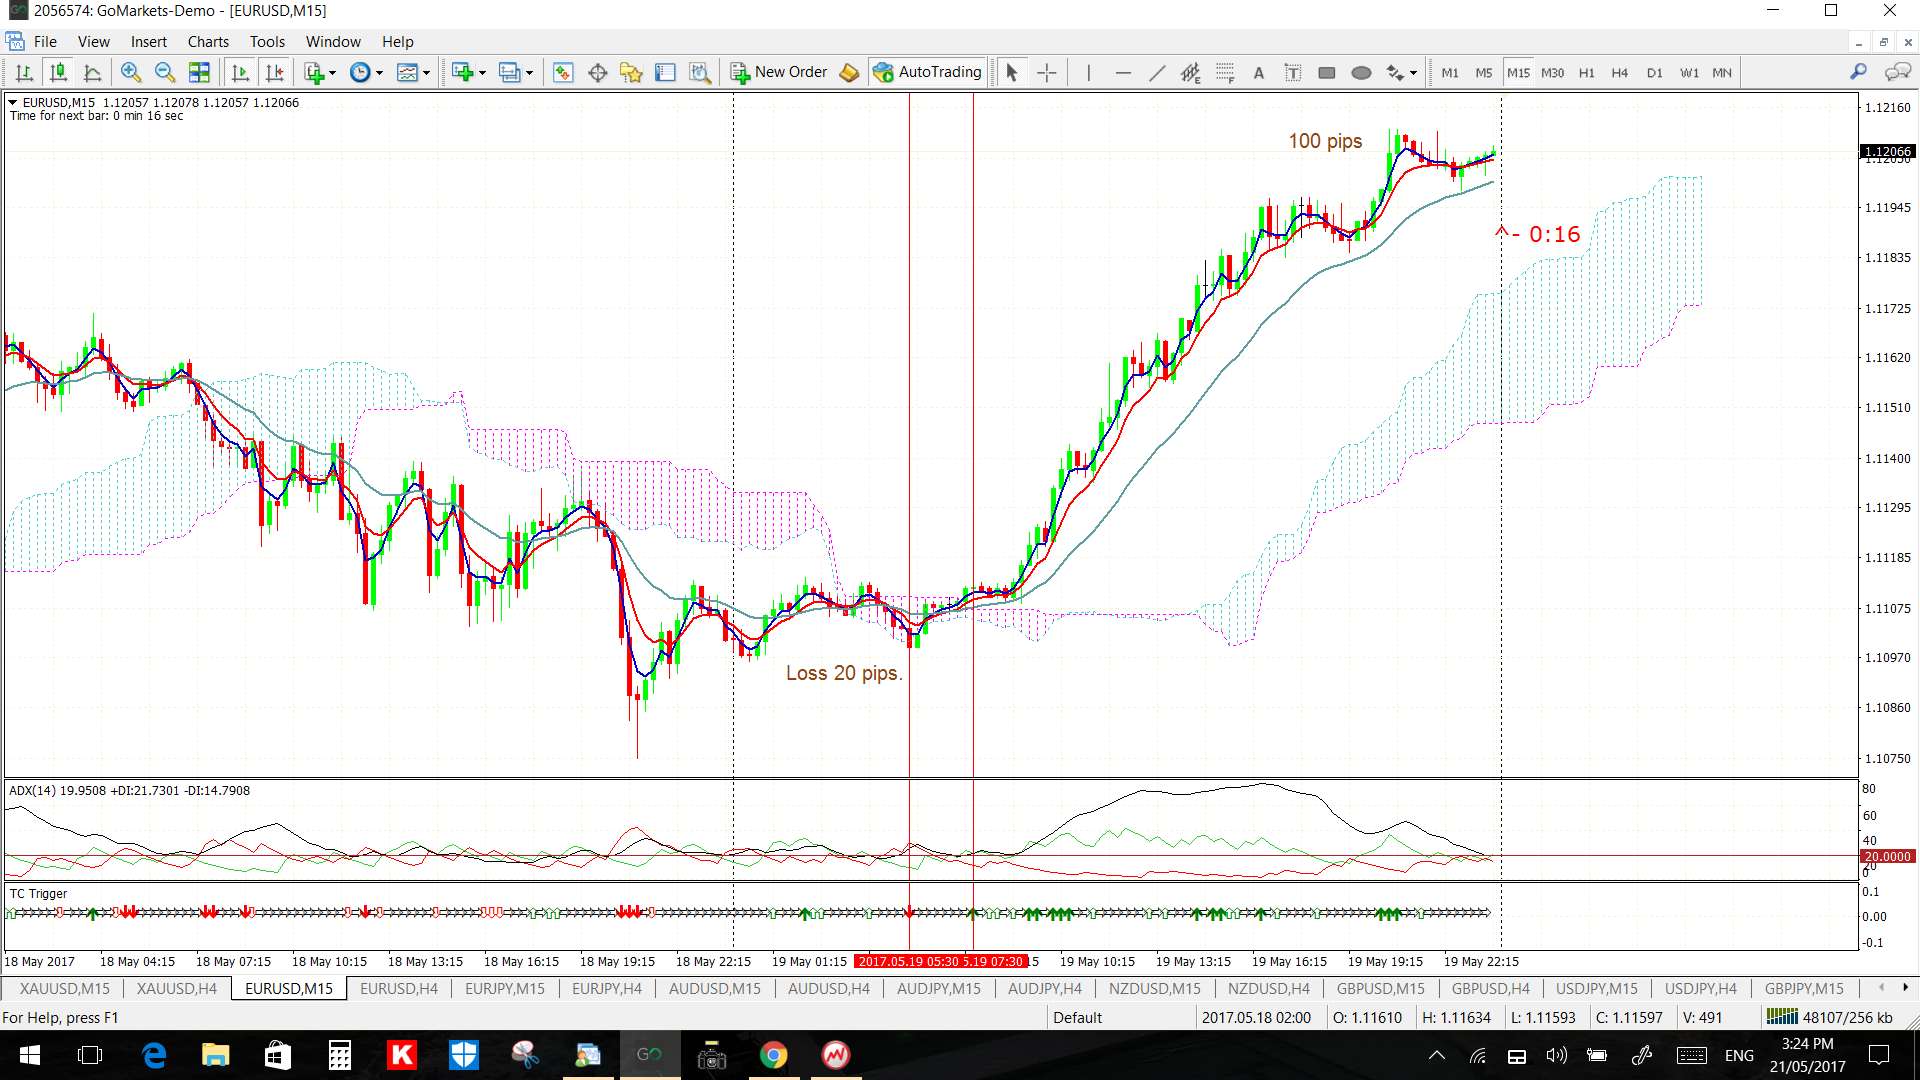This screenshot has width=1920, height=1080.
Task: Switch to the NZDUSD,M15 chart tab
Action: [x=1155, y=988]
